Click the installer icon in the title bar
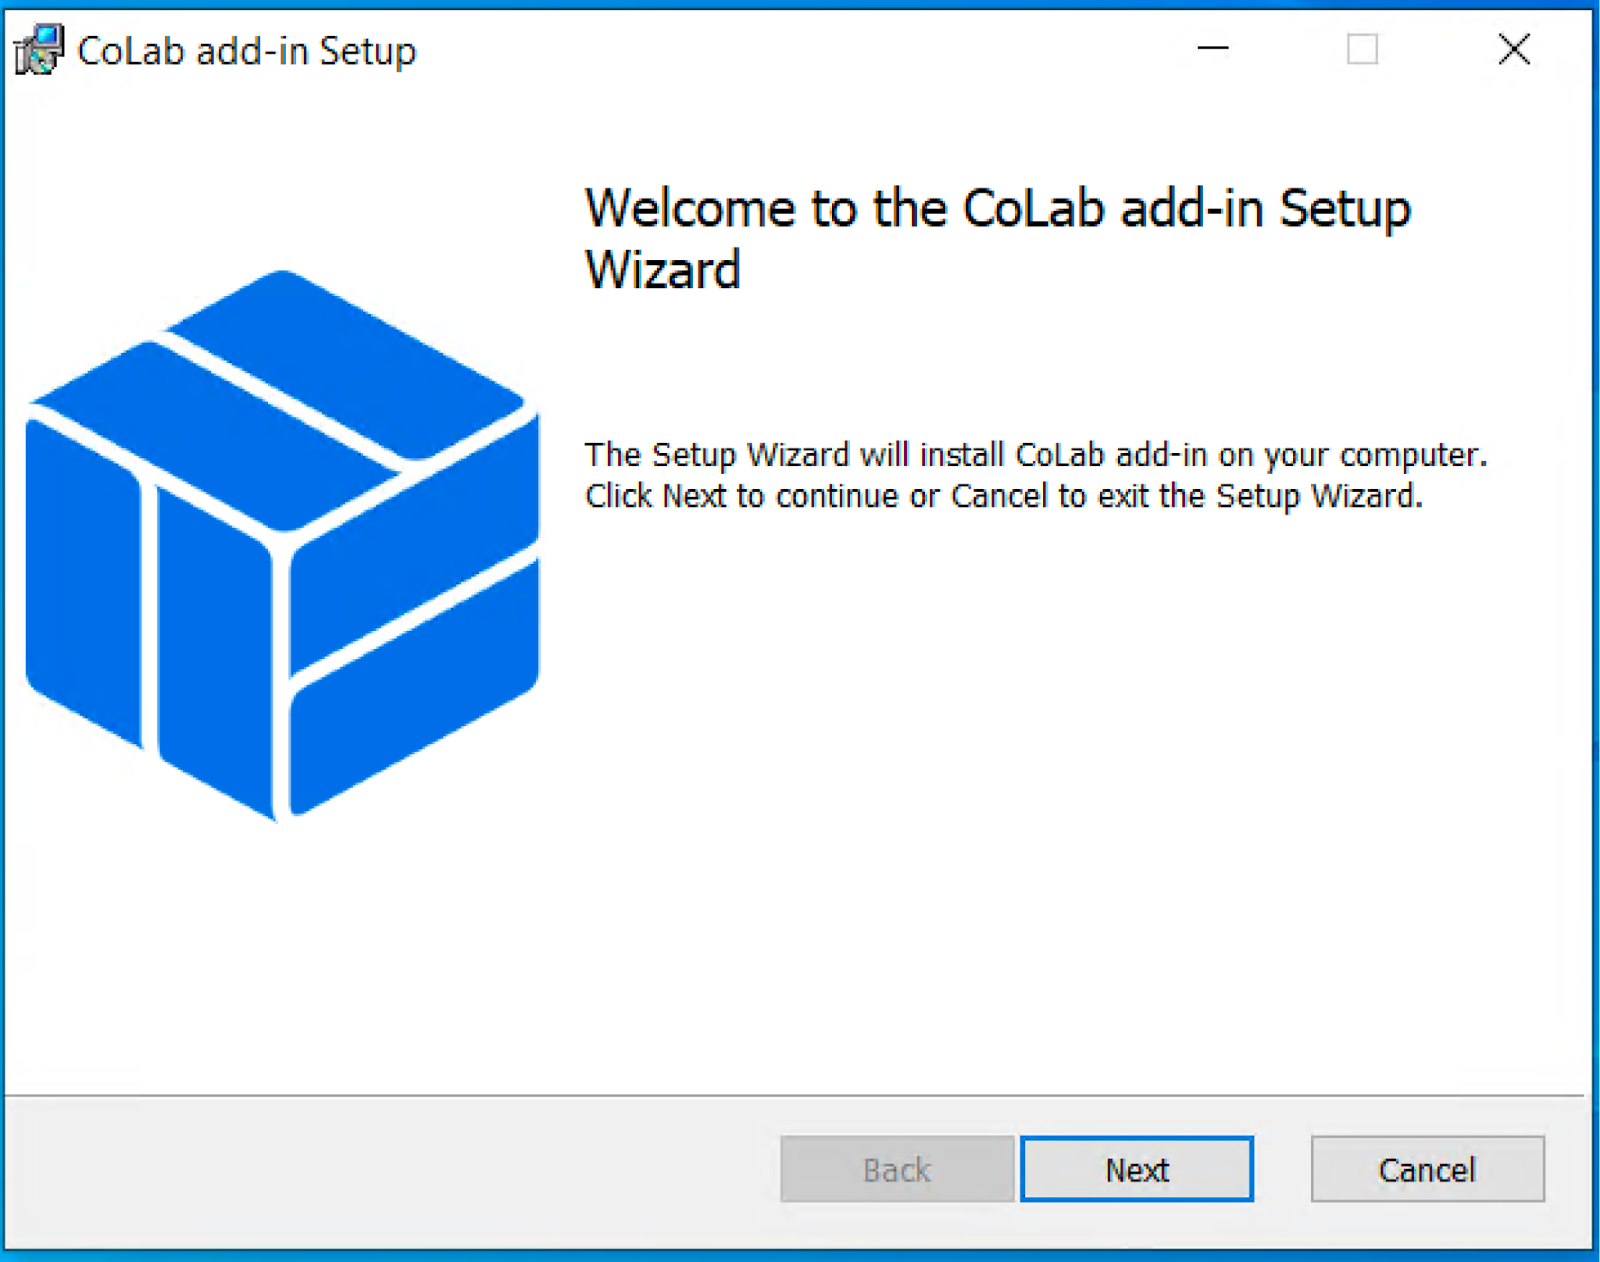1600x1262 pixels. point(39,49)
